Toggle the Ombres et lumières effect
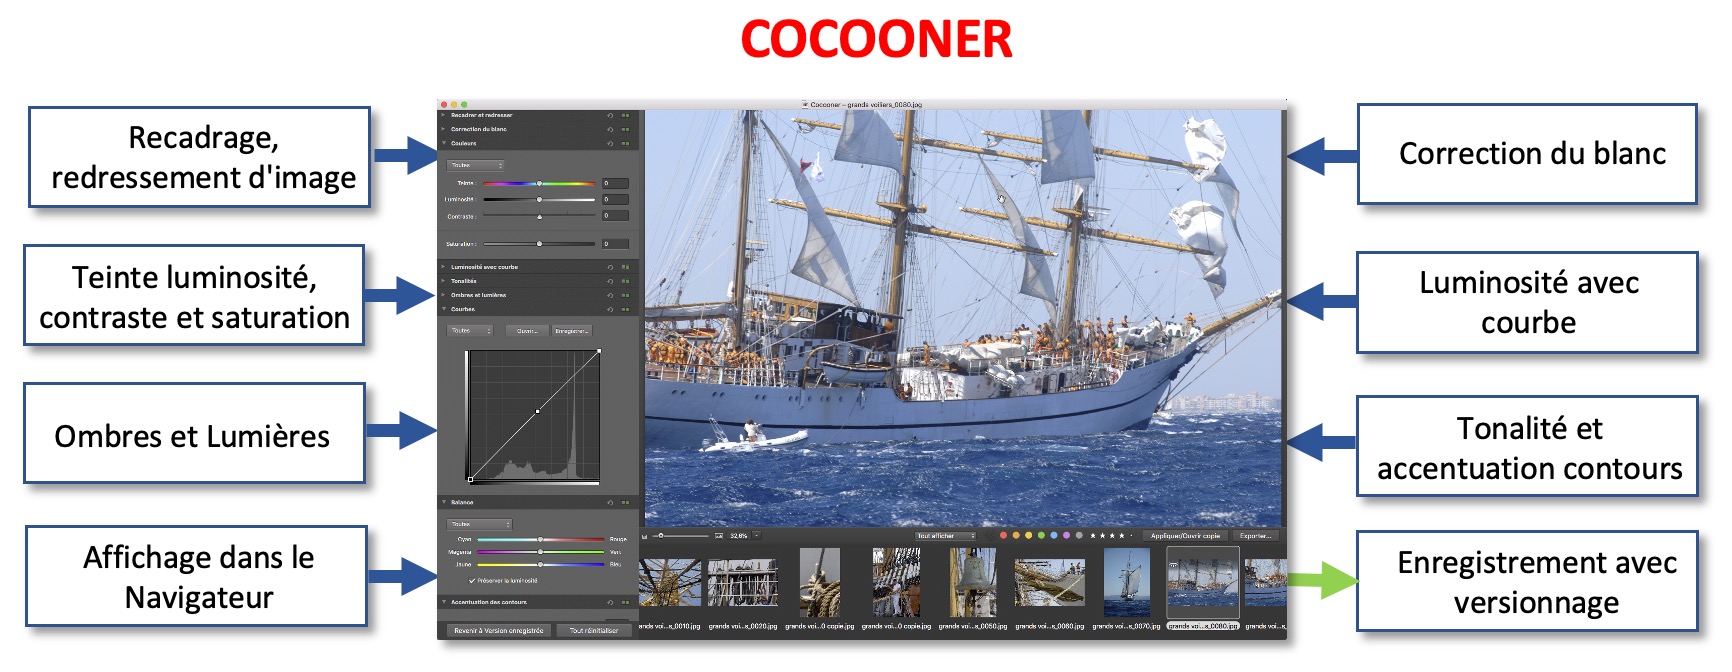 point(626,295)
